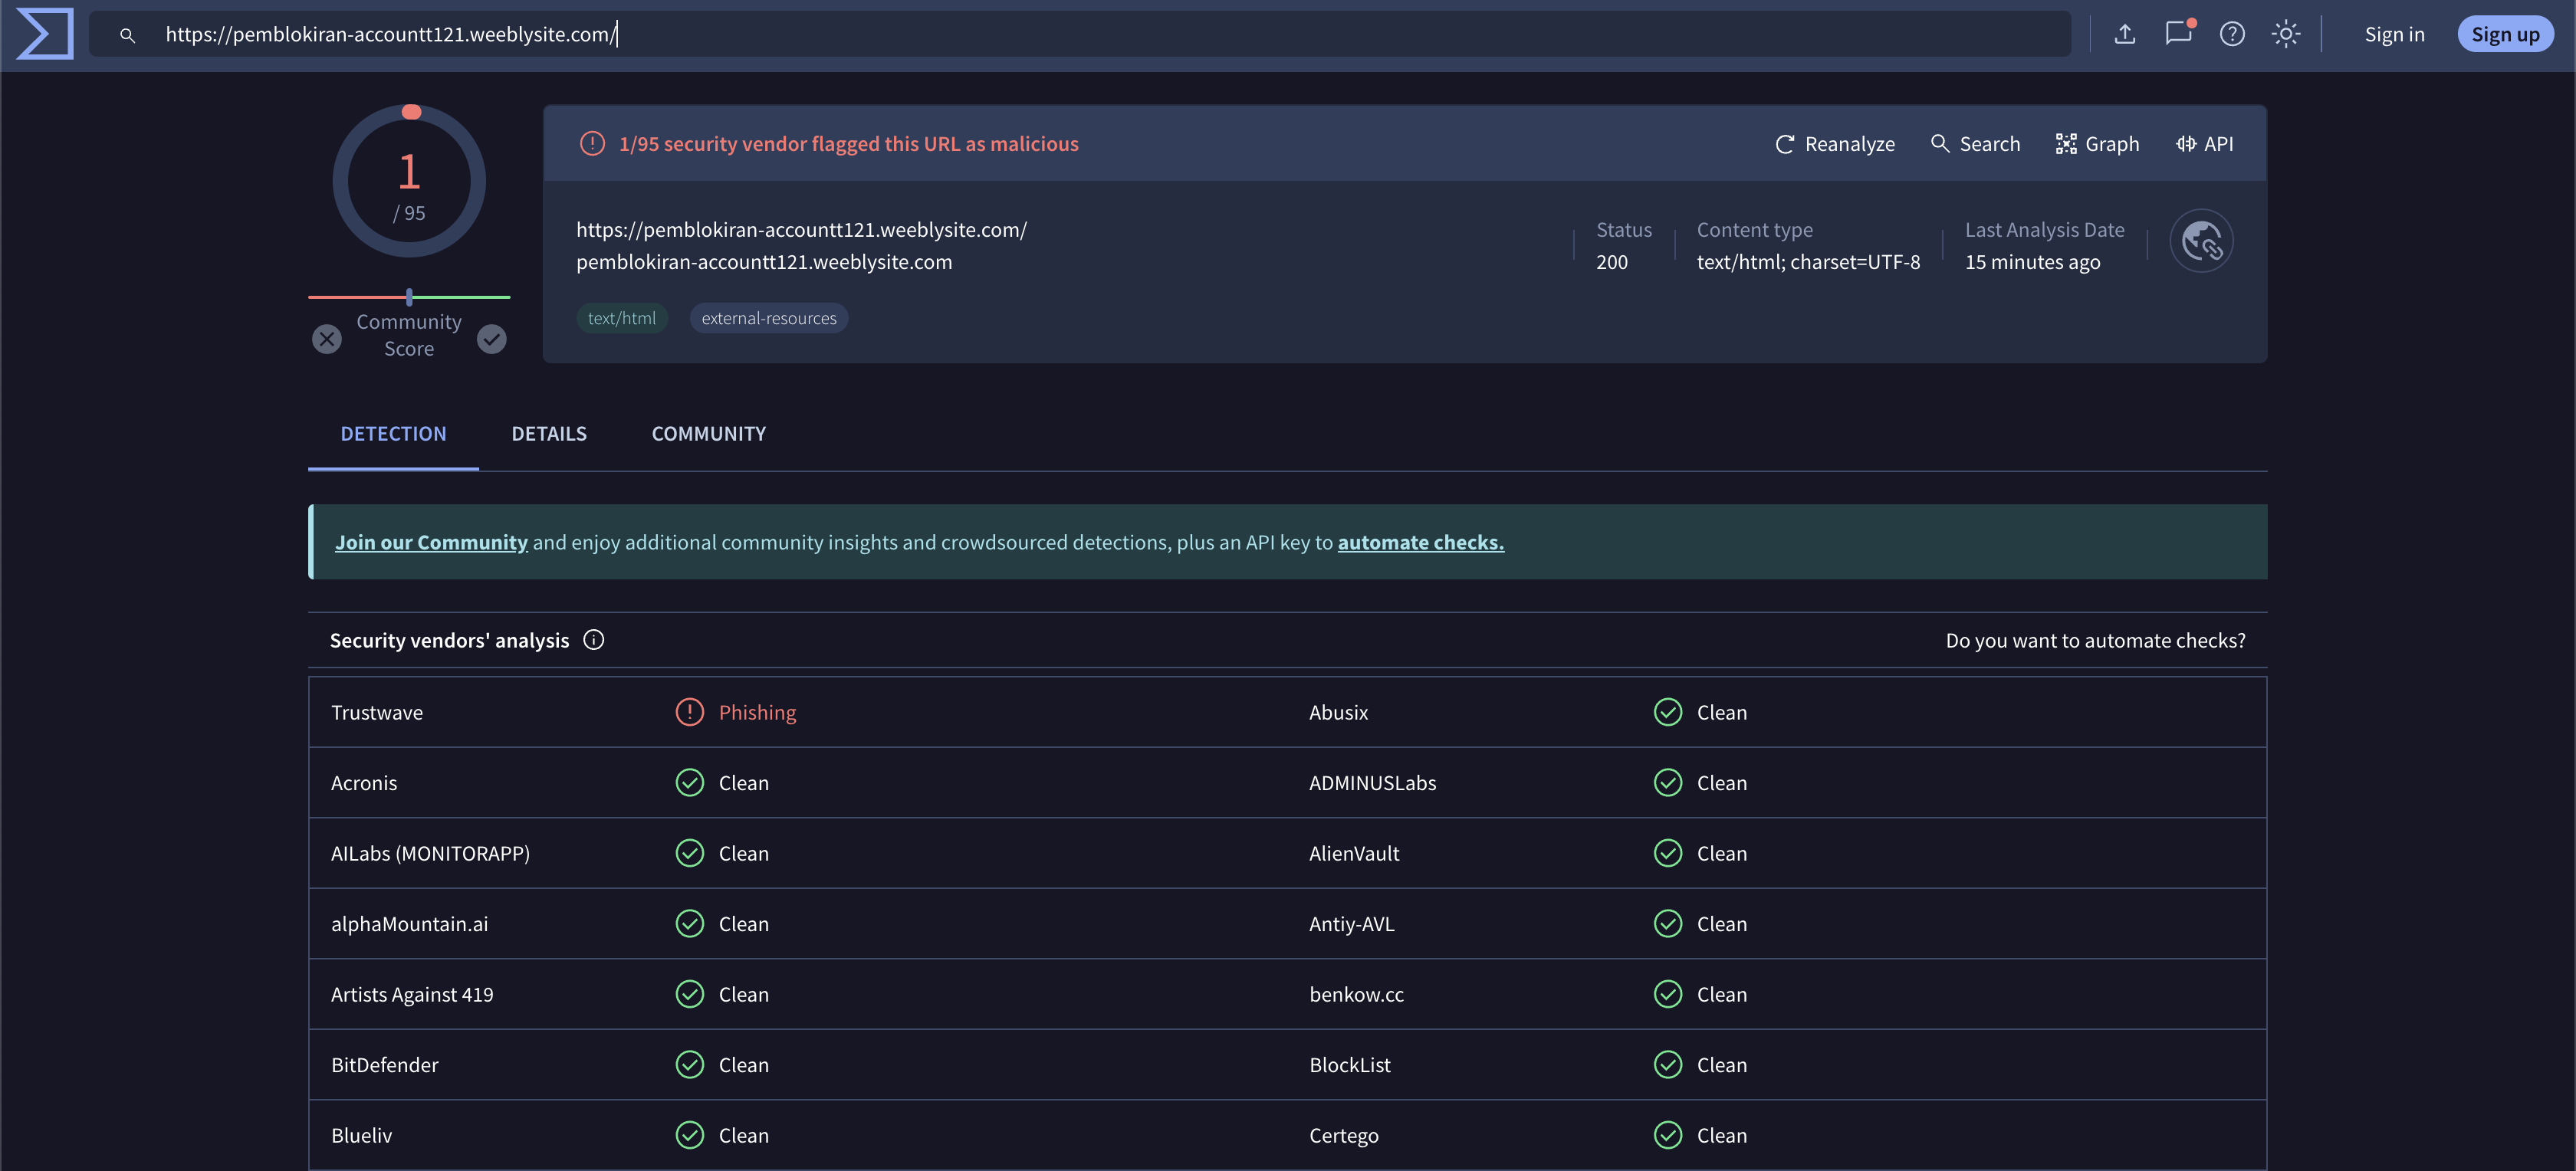Click the Clean check icon for Antiy-AVL
This screenshot has width=2576, height=1171.
click(1668, 924)
